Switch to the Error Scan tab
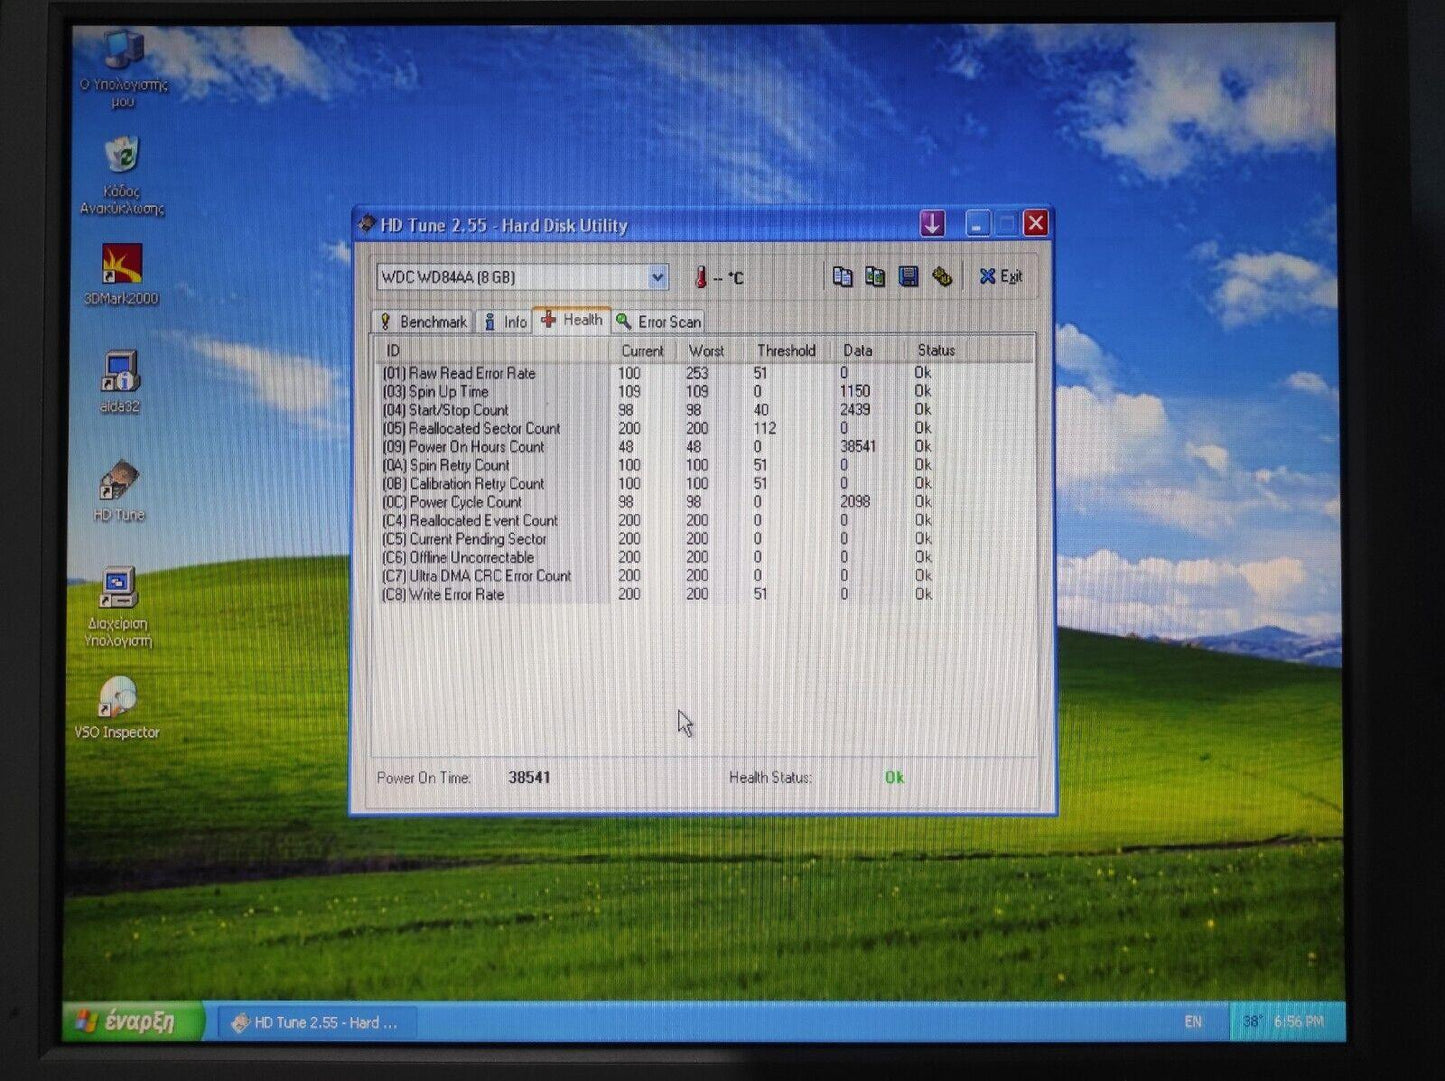The height and width of the screenshot is (1081, 1445). 659,322
